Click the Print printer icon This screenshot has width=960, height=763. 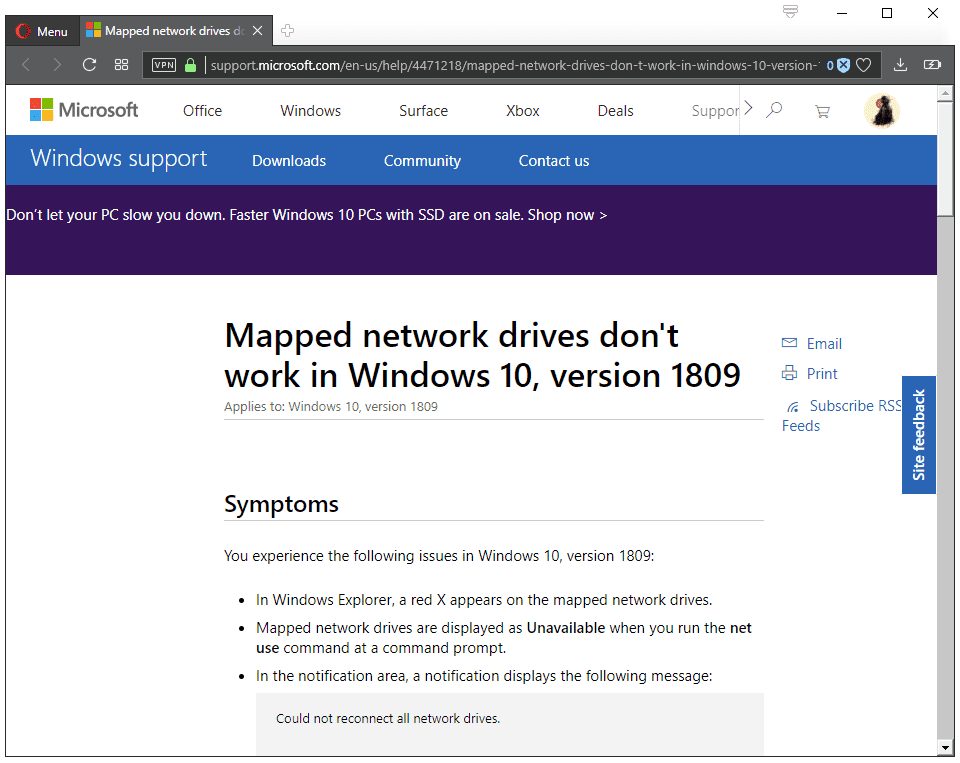point(790,373)
